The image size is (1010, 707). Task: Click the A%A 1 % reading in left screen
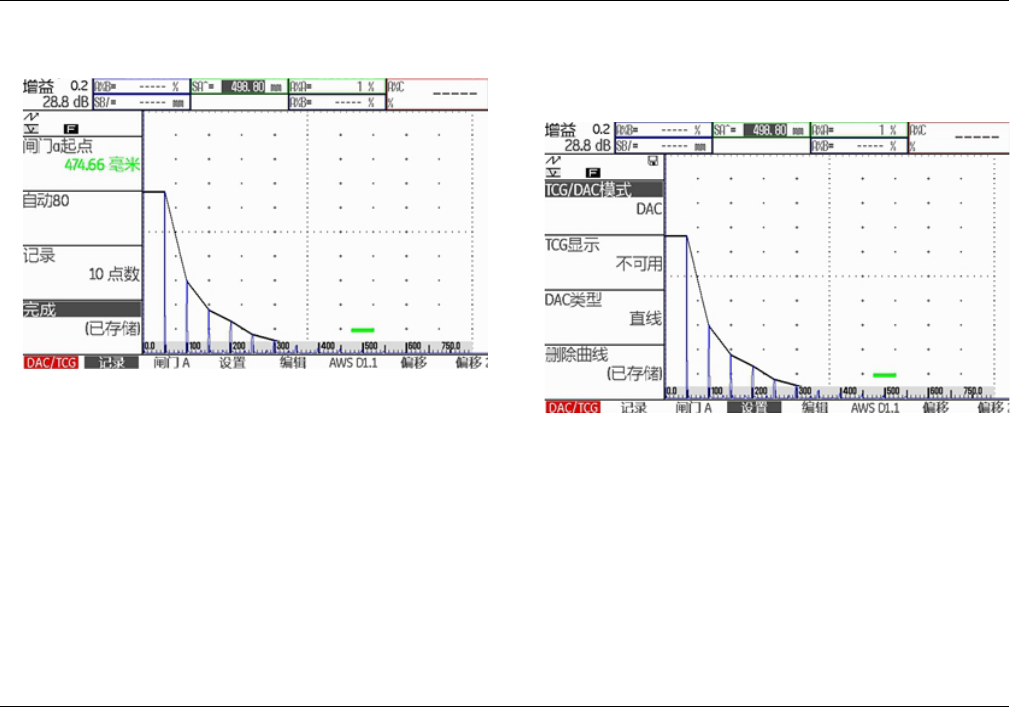336,86
